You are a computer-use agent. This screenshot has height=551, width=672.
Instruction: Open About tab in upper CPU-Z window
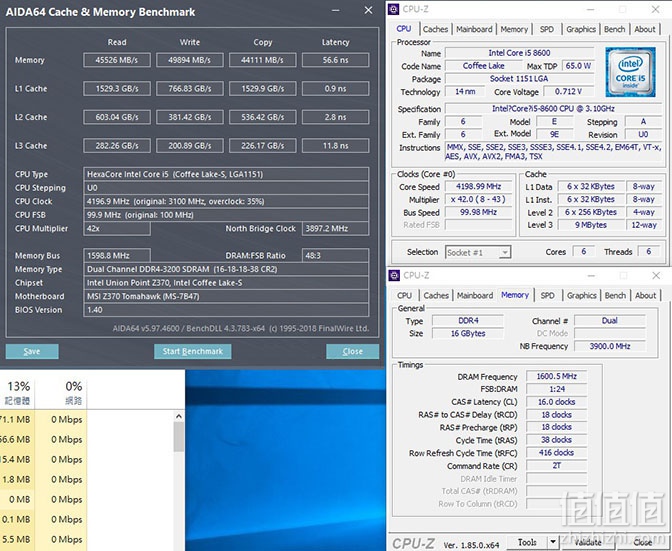coord(645,29)
